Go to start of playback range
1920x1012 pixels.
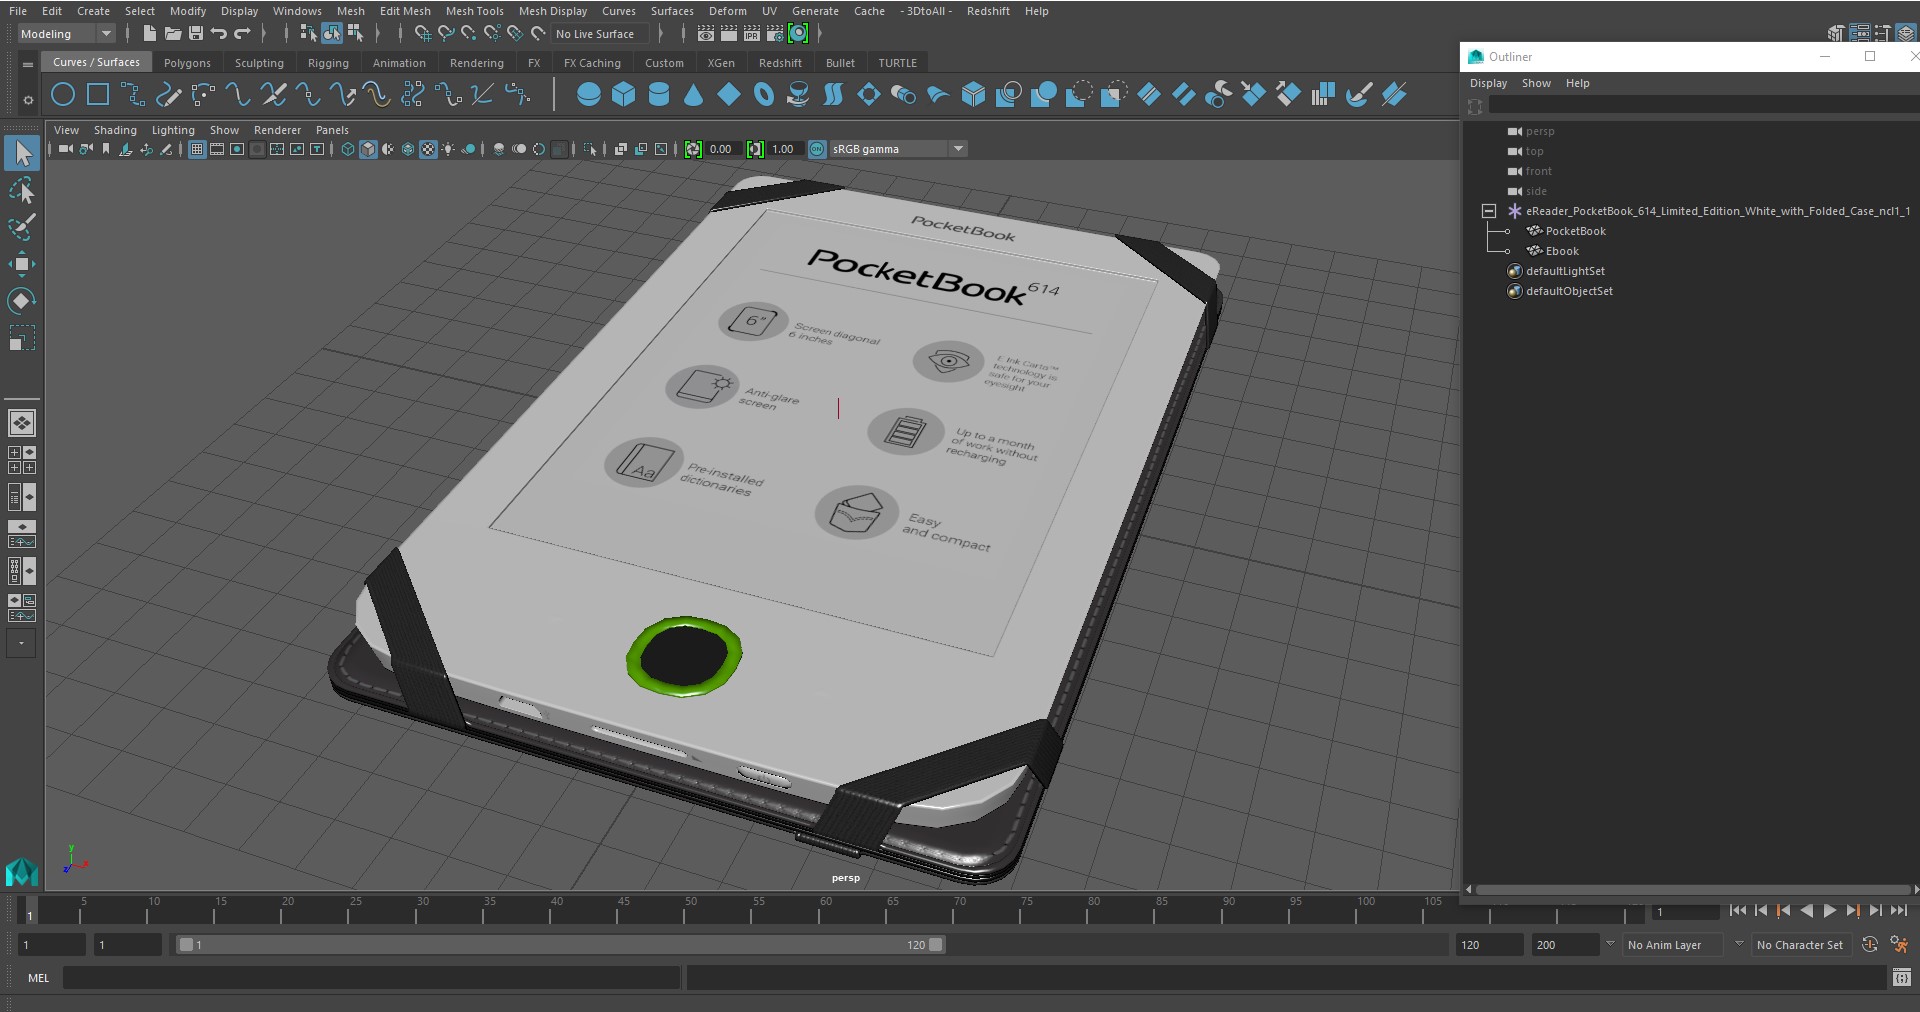click(1737, 911)
